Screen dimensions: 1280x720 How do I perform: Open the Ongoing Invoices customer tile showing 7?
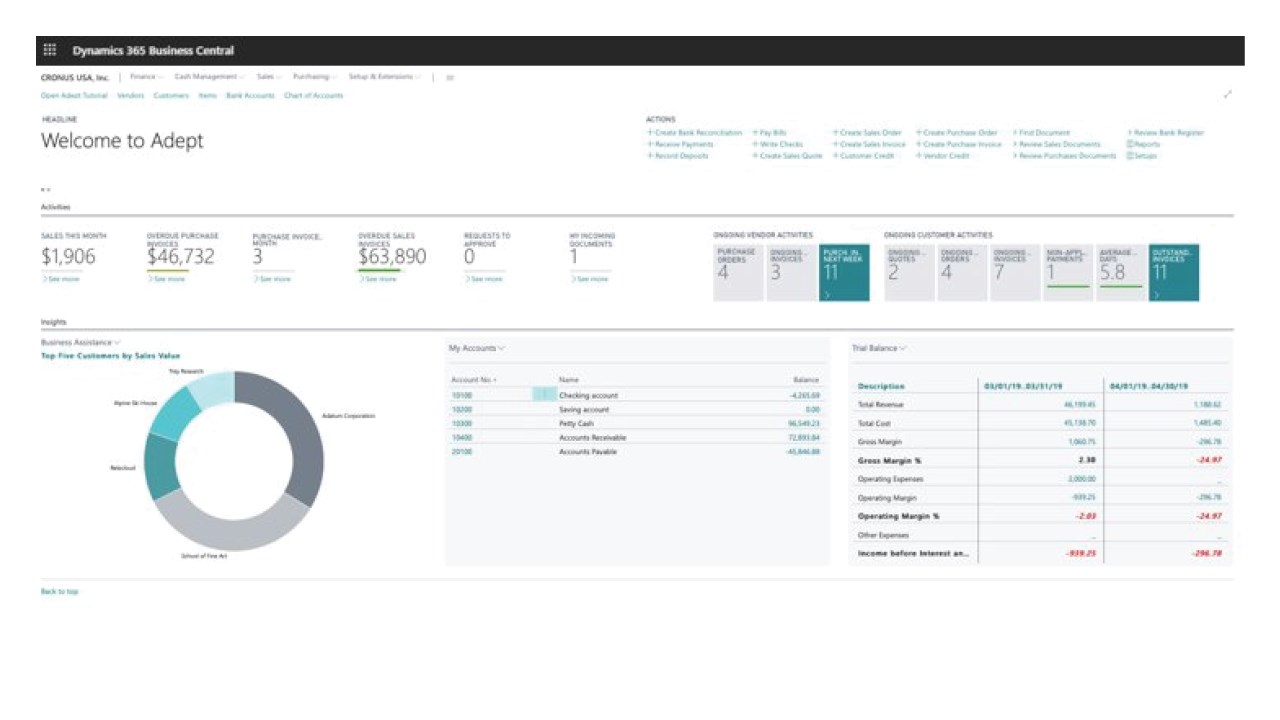click(1015, 272)
